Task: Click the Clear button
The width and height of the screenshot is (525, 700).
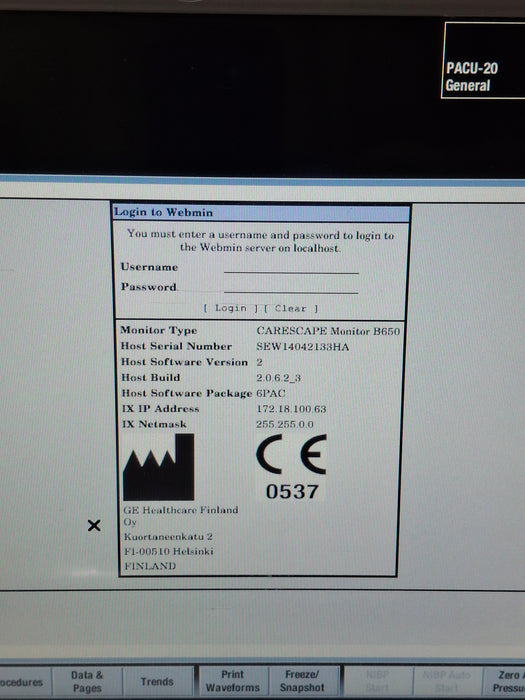Action: point(291,308)
